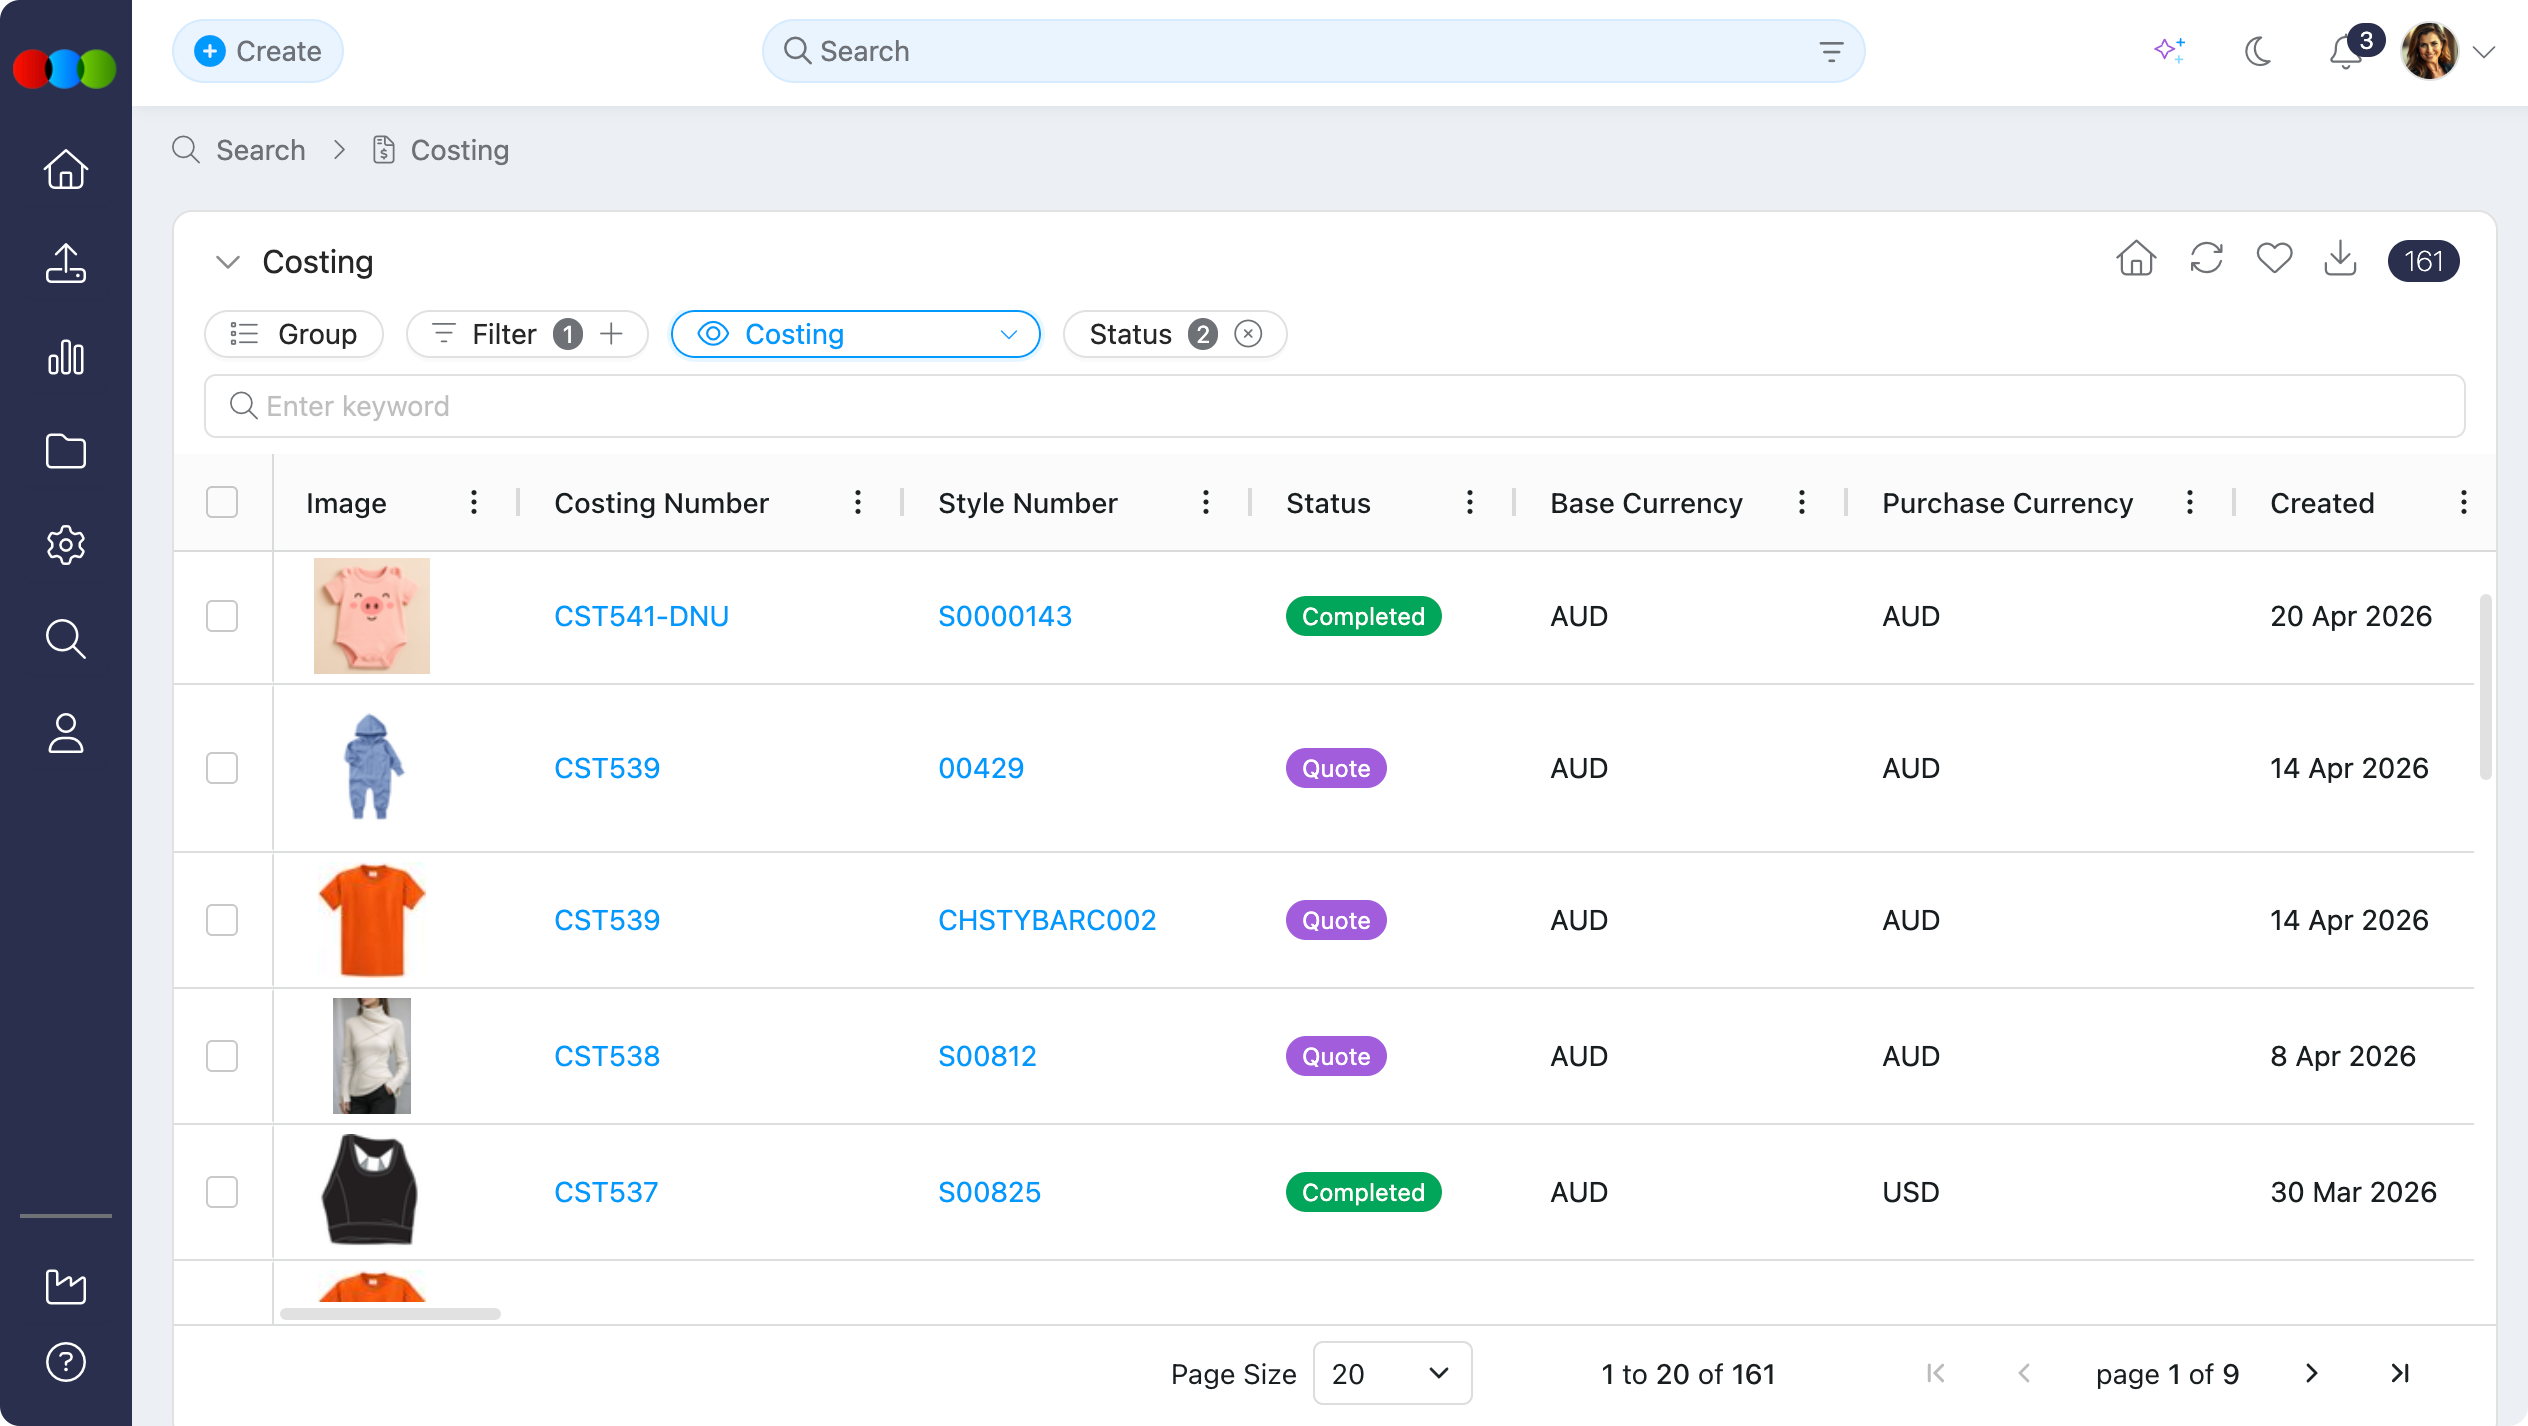Image resolution: width=2528 pixels, height=1426 pixels.
Task: Open the Page Size dropdown
Action: point(1392,1373)
